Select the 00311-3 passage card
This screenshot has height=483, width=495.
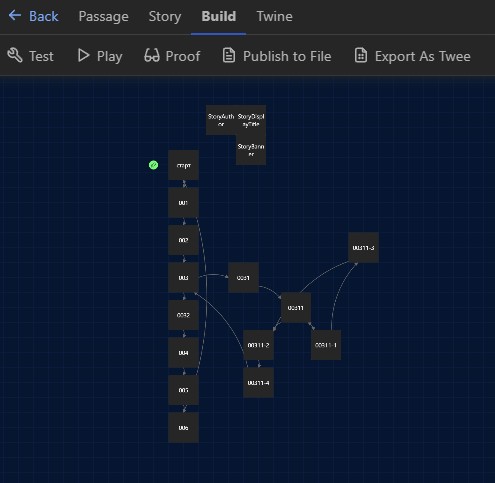[363, 248]
